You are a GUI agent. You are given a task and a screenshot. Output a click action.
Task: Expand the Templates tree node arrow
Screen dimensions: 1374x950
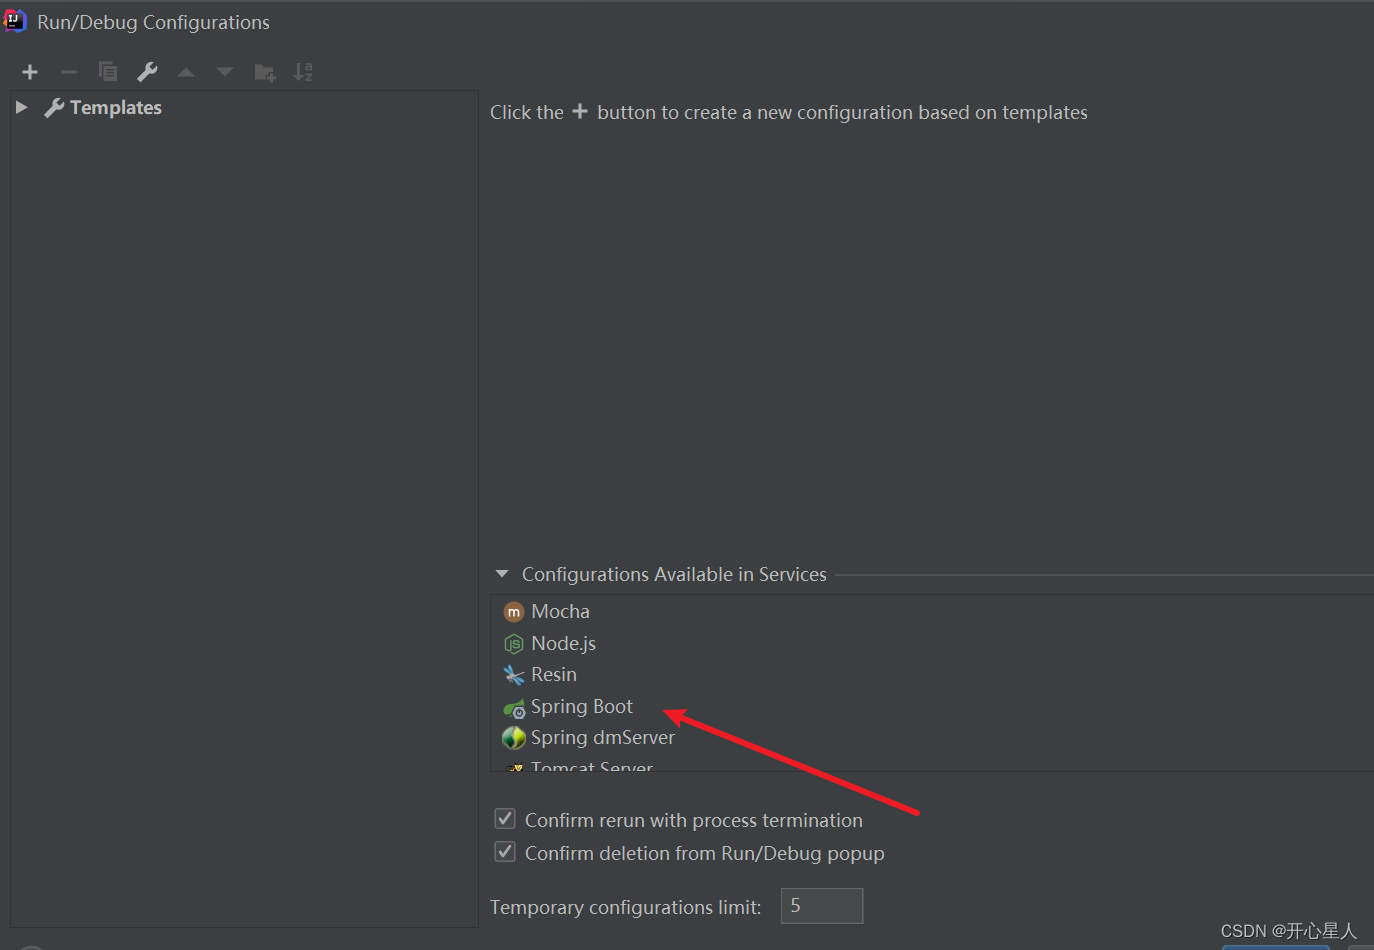click(21, 107)
